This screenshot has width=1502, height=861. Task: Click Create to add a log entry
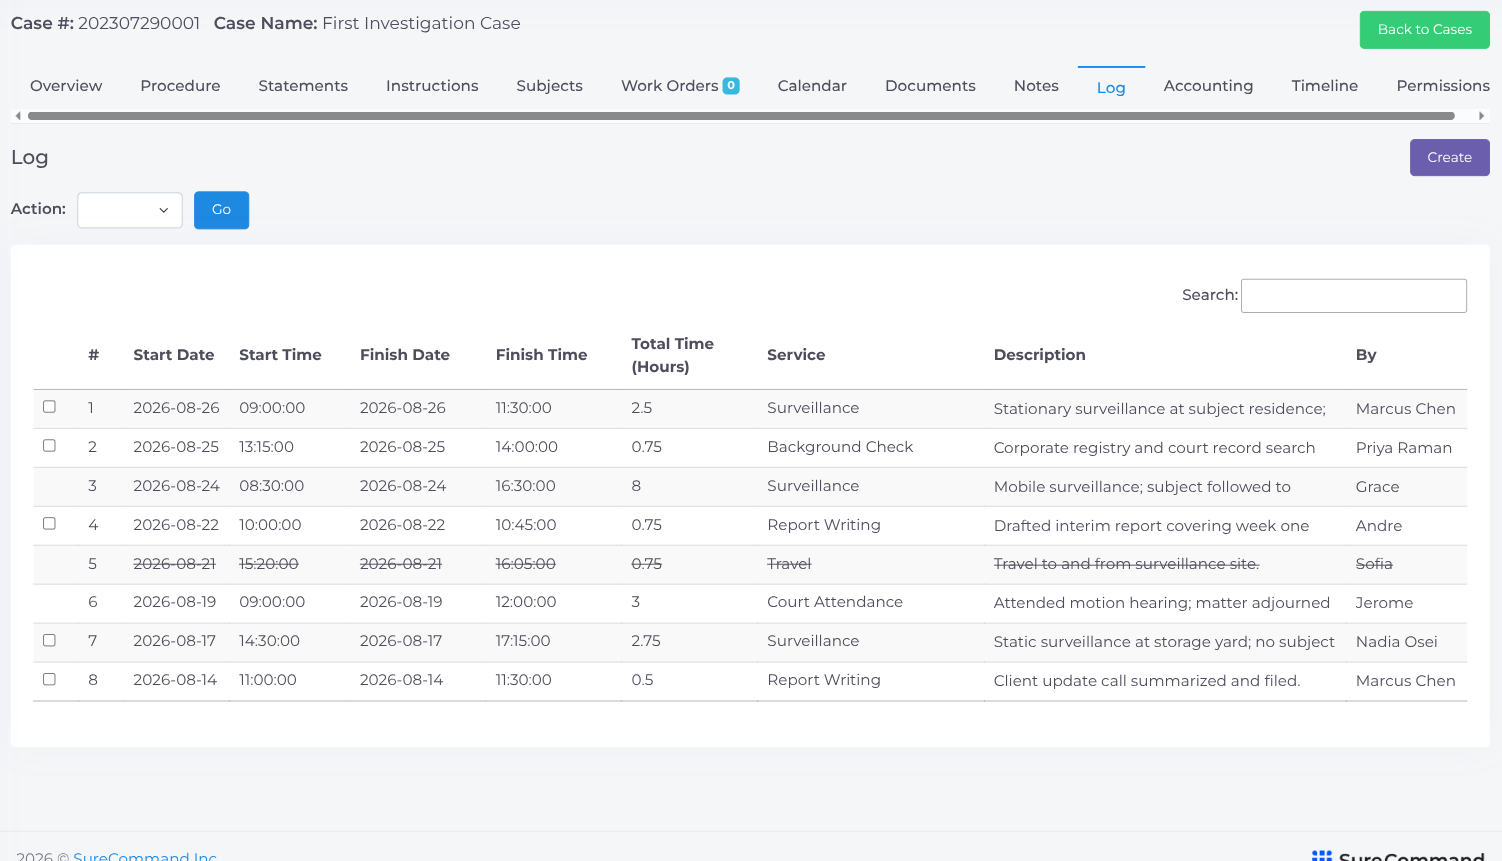click(x=1449, y=158)
